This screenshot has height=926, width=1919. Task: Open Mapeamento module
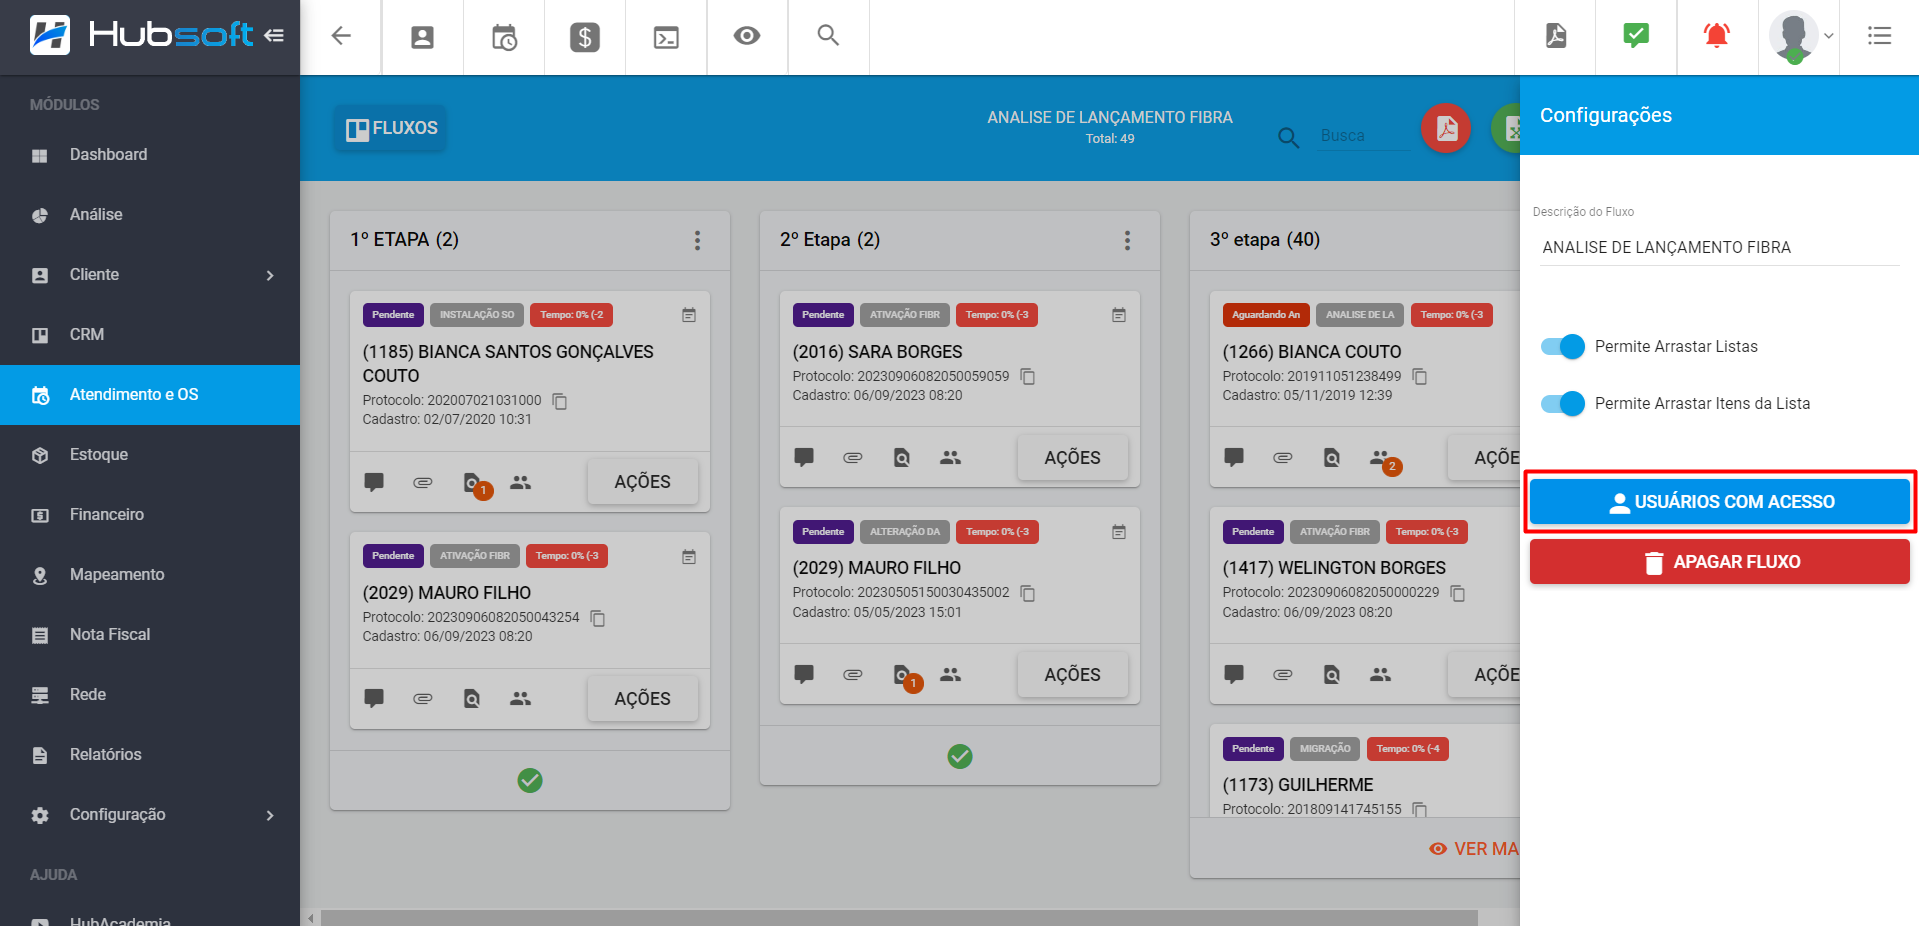150,575
